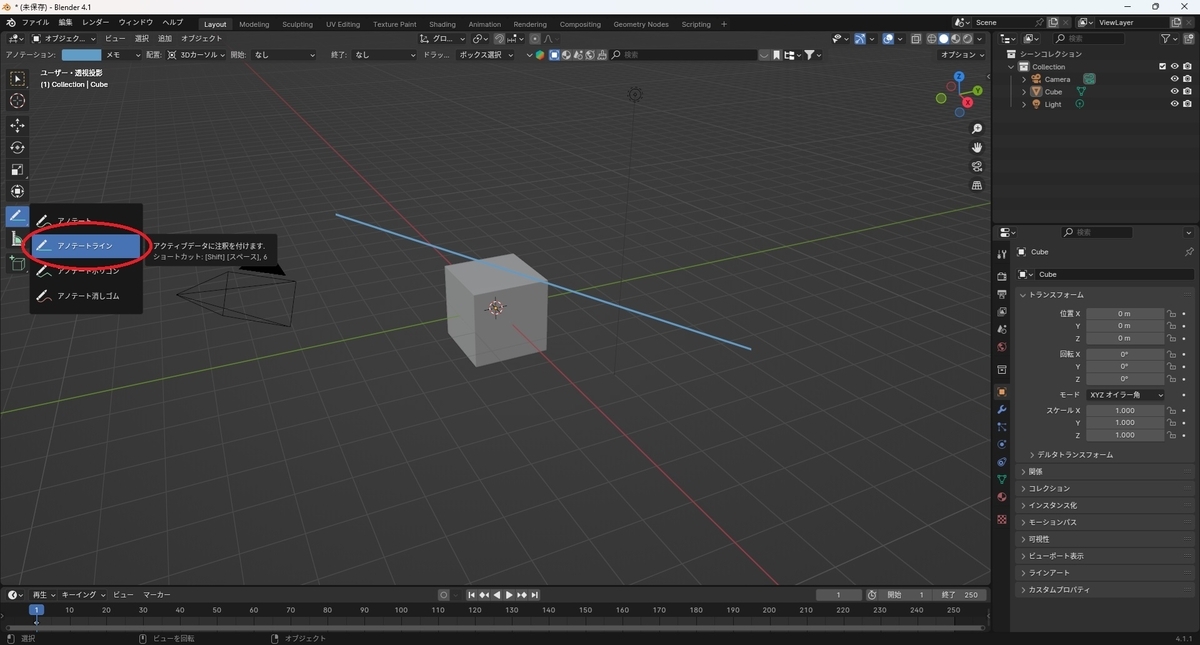Open the Modifiers wrench properties tab
This screenshot has width=1200, height=645.
1001,409
